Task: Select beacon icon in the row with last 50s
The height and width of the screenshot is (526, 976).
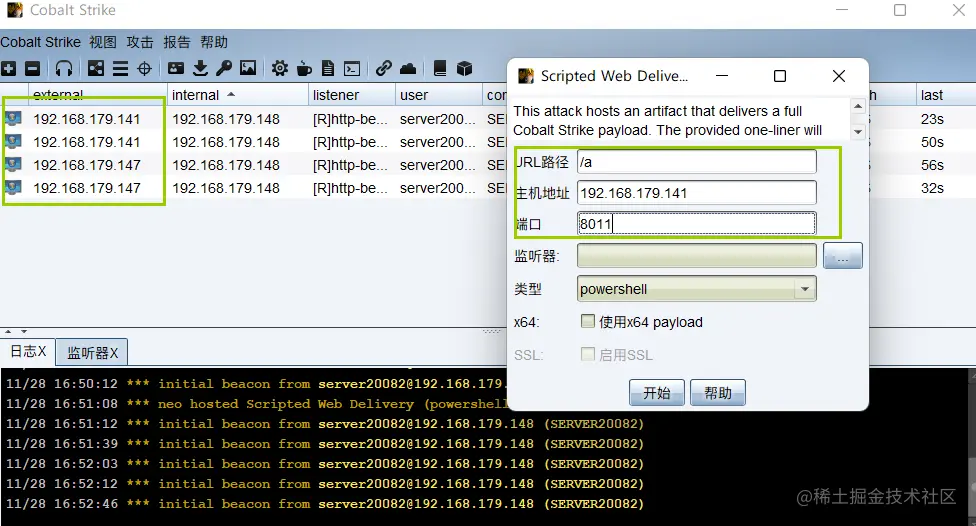Action: pyautogui.click(x=13, y=141)
